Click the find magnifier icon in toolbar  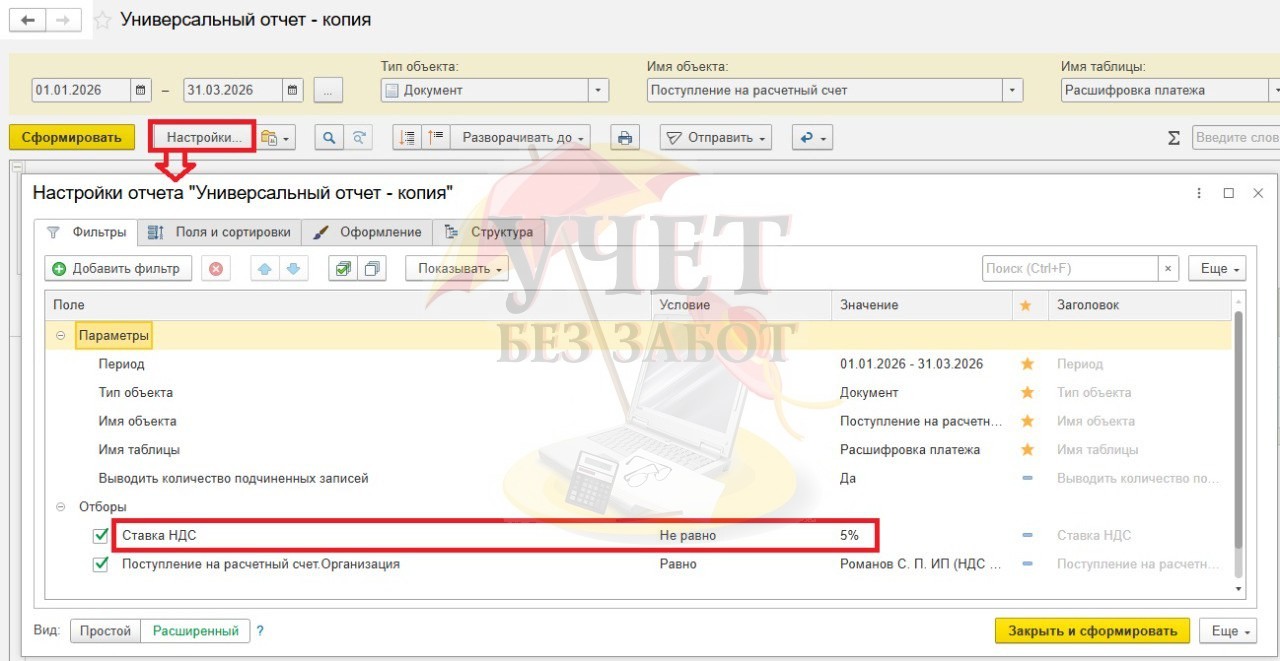[x=329, y=138]
